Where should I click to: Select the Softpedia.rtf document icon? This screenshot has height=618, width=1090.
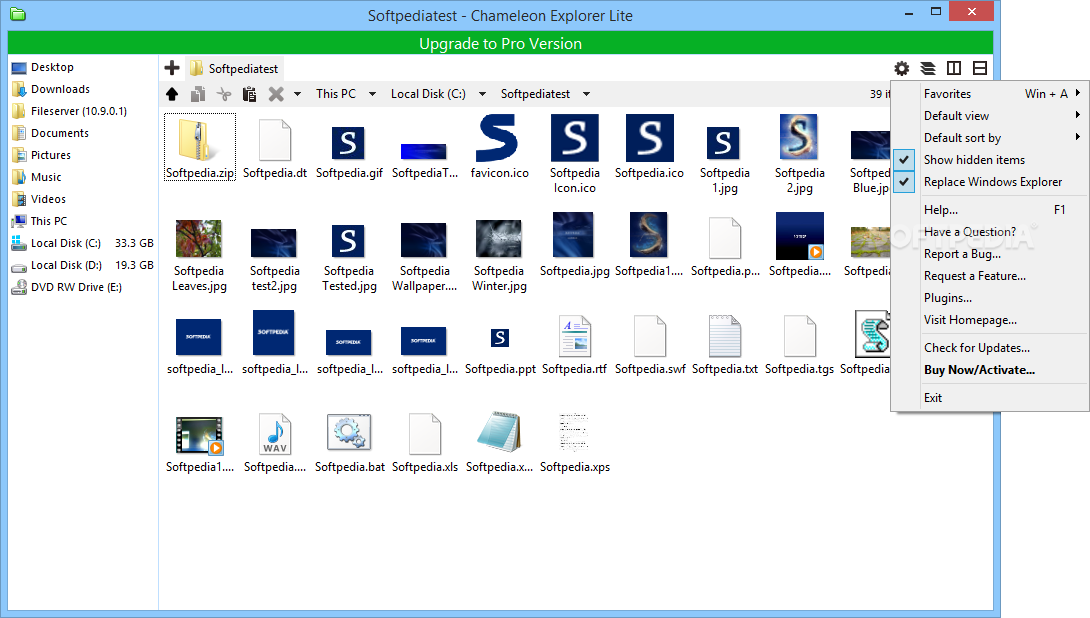coord(576,336)
